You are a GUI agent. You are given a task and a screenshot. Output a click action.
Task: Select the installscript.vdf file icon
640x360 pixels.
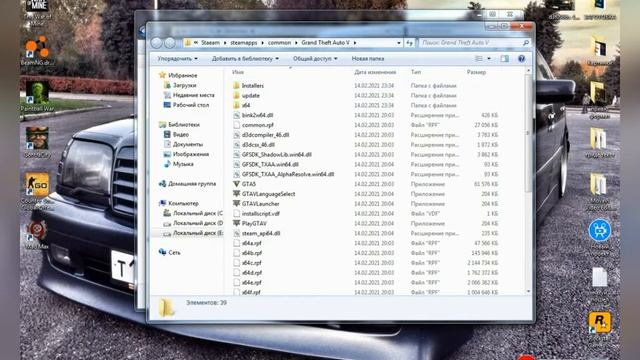pyautogui.click(x=236, y=213)
